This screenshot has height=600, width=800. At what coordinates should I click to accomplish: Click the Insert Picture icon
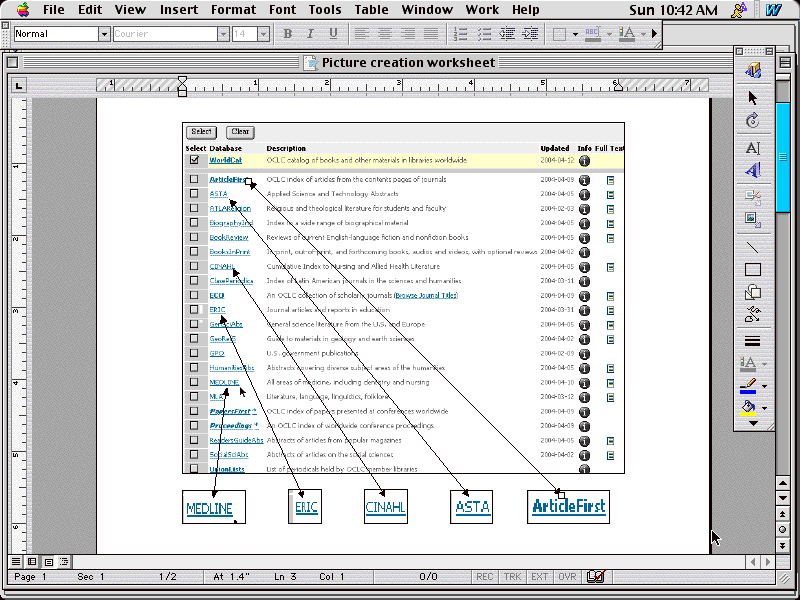753,220
